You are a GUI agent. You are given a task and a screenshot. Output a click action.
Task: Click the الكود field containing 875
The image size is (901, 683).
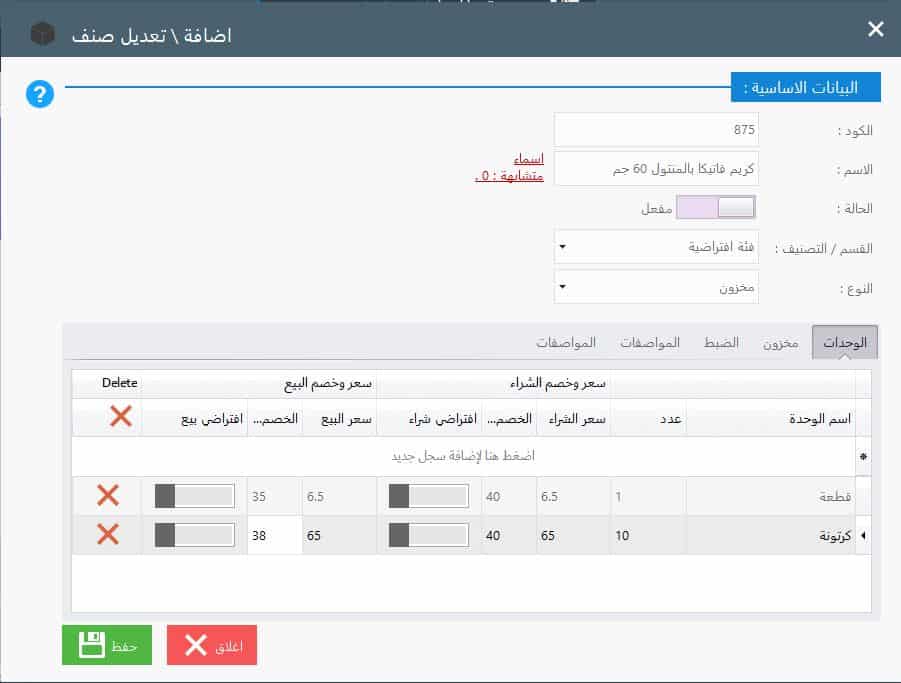(x=656, y=130)
